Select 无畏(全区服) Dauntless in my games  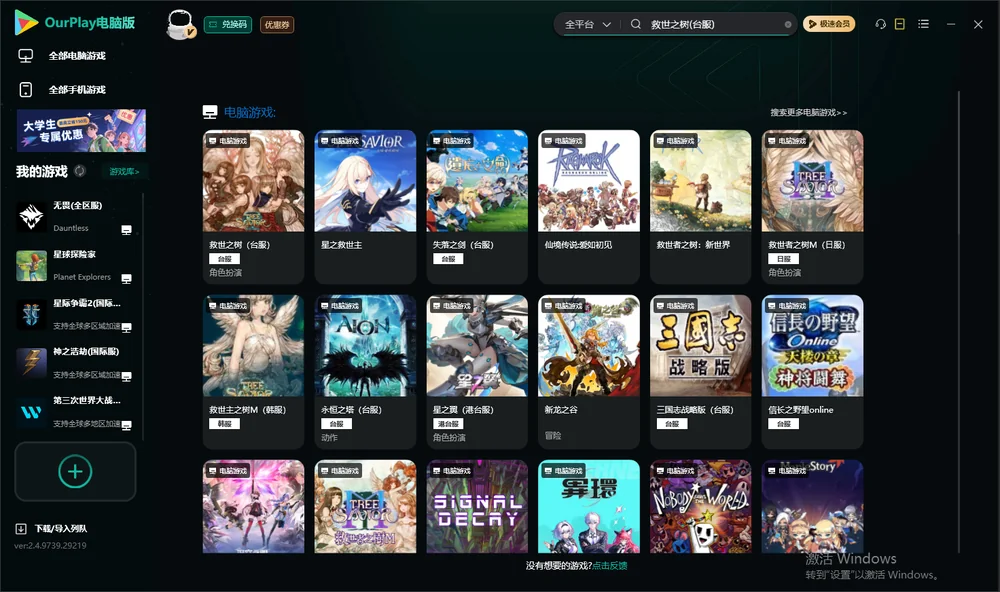point(75,217)
